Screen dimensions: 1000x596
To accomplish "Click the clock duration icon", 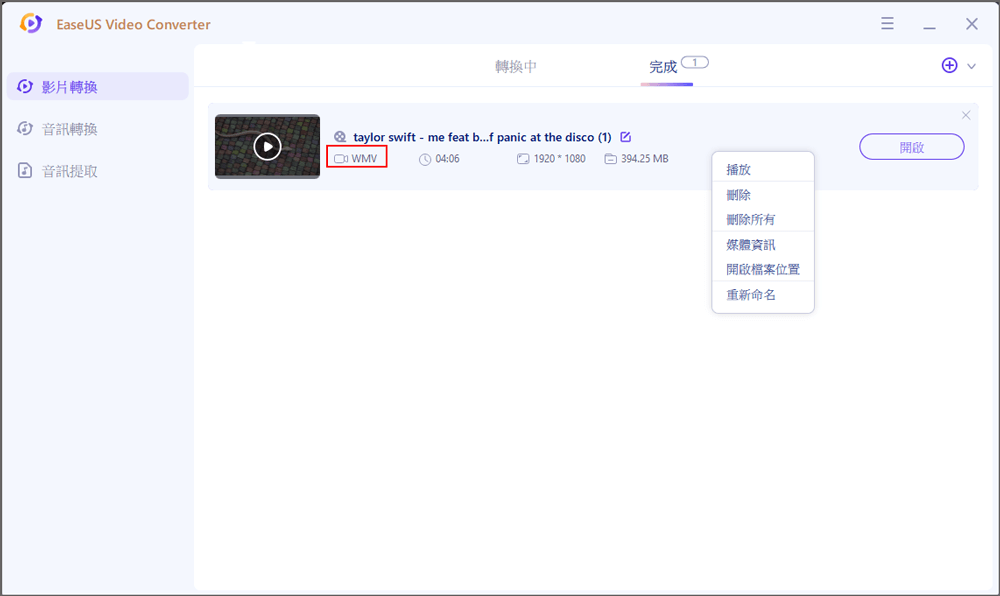I will click(425, 159).
